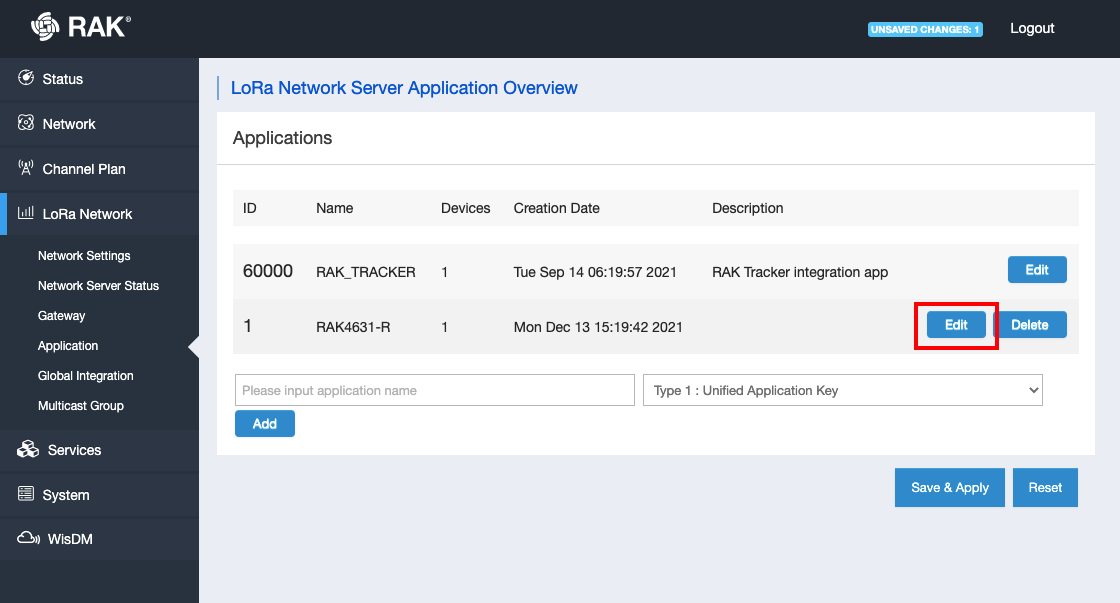Open the WisDM cloud icon

[x=29, y=538]
